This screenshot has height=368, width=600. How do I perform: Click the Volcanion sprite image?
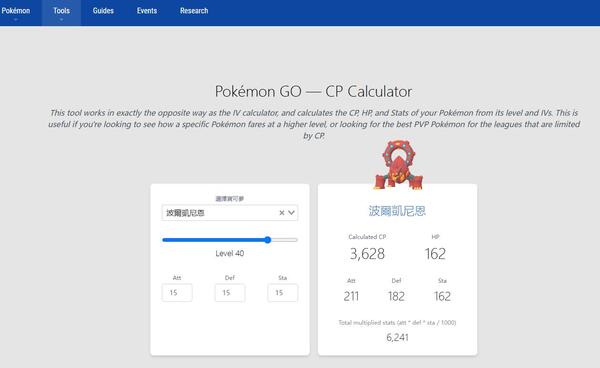(398, 164)
